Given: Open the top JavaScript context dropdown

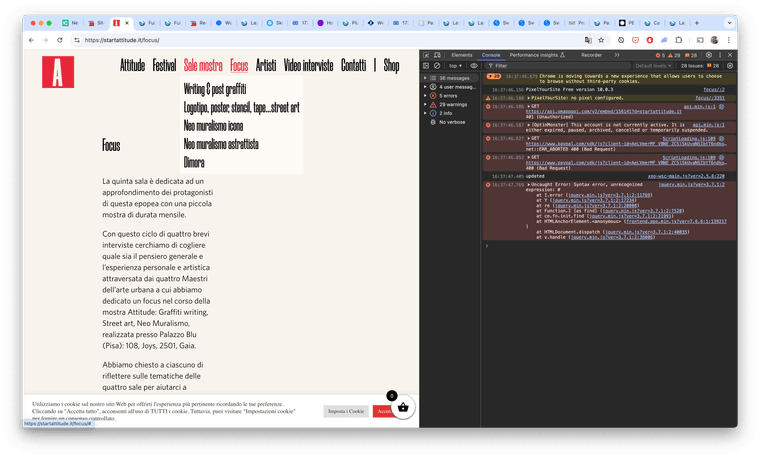Looking at the screenshot, I should 455,66.
